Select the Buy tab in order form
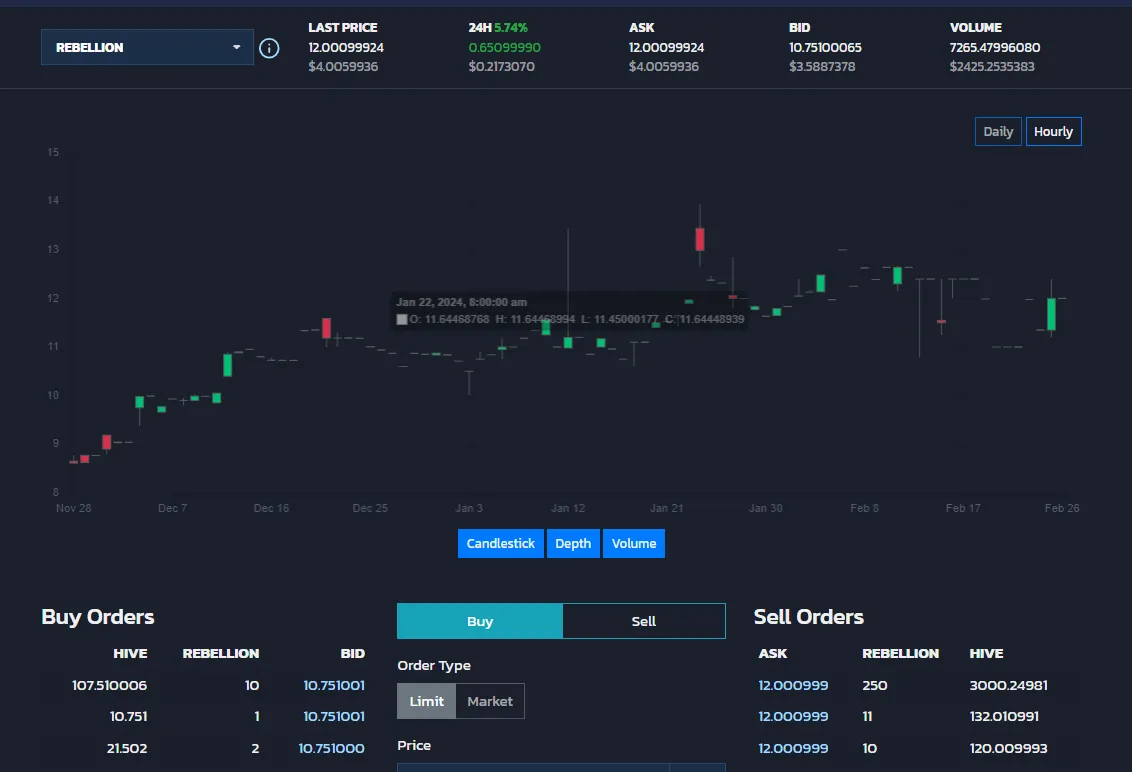The width and height of the screenshot is (1132, 772). [x=480, y=621]
